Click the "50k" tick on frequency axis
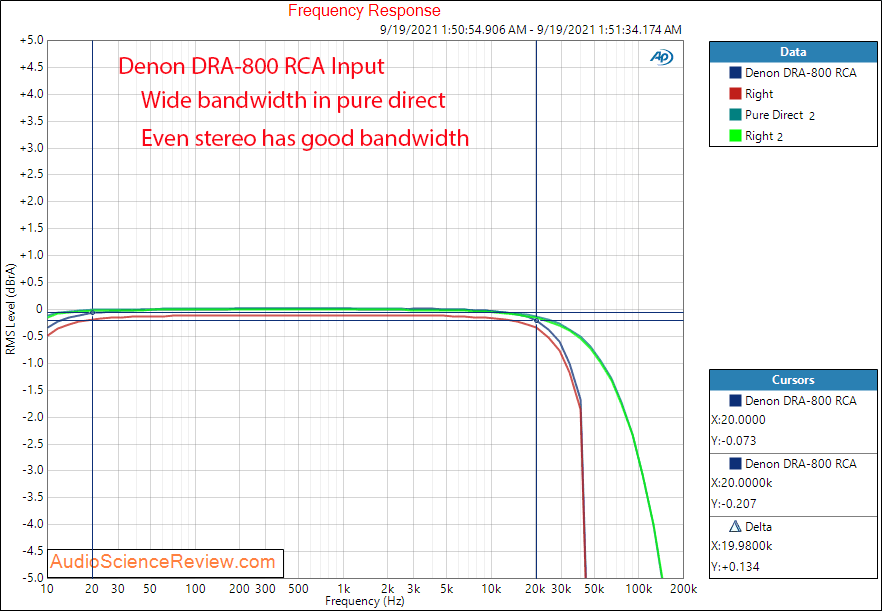Viewport: 882px width, 611px height. pos(594,589)
